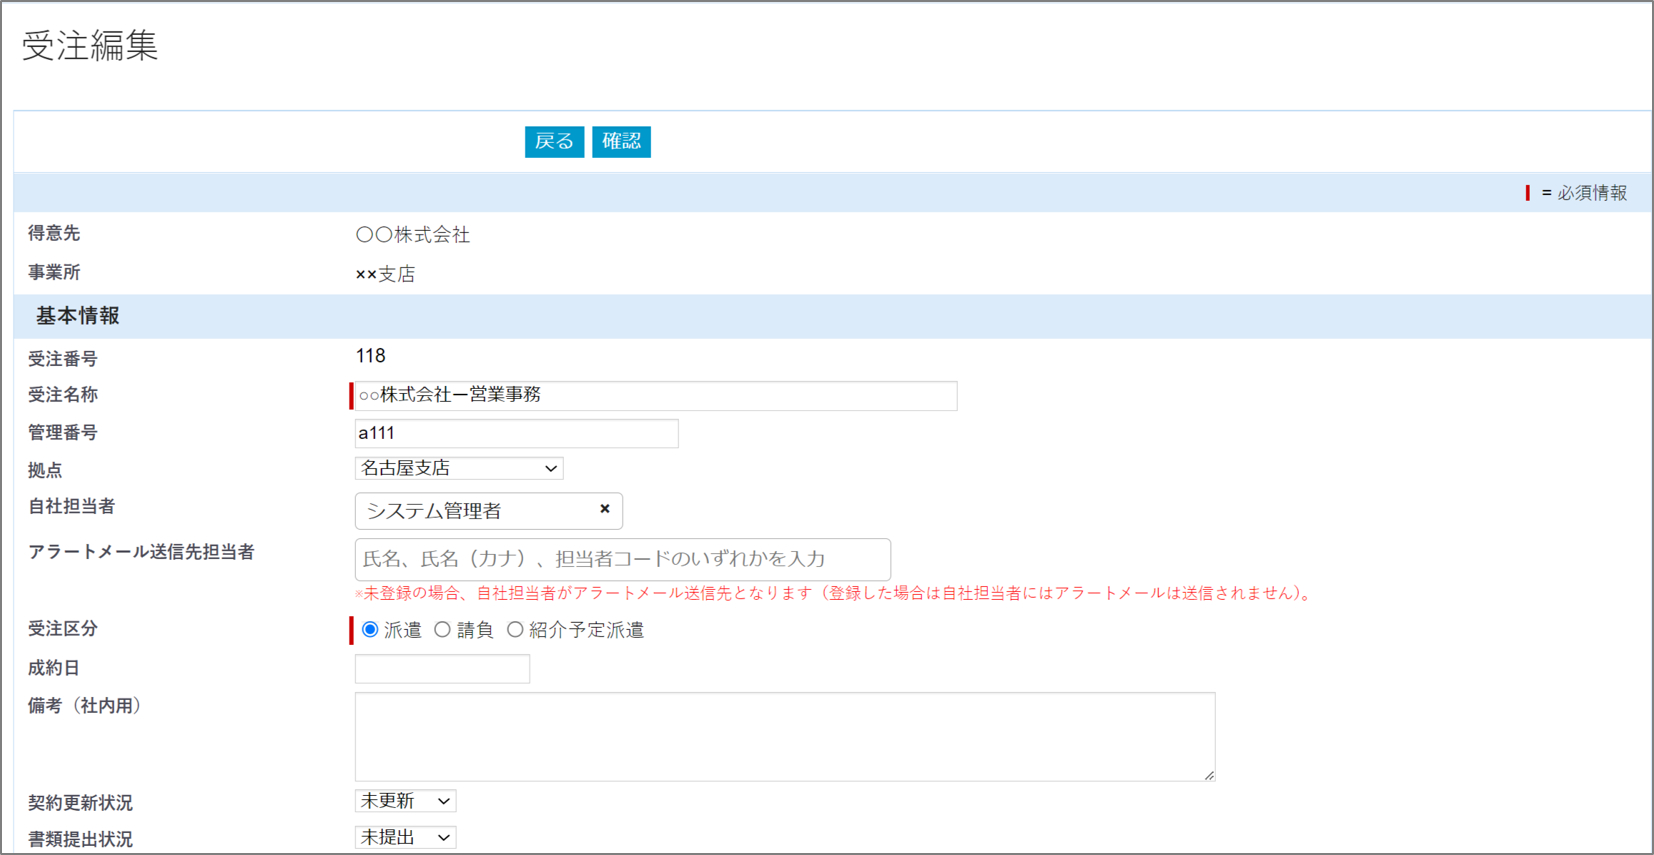The width and height of the screenshot is (1654, 855).
Task: Click the 契約更新状況 label
Action: coord(80,803)
